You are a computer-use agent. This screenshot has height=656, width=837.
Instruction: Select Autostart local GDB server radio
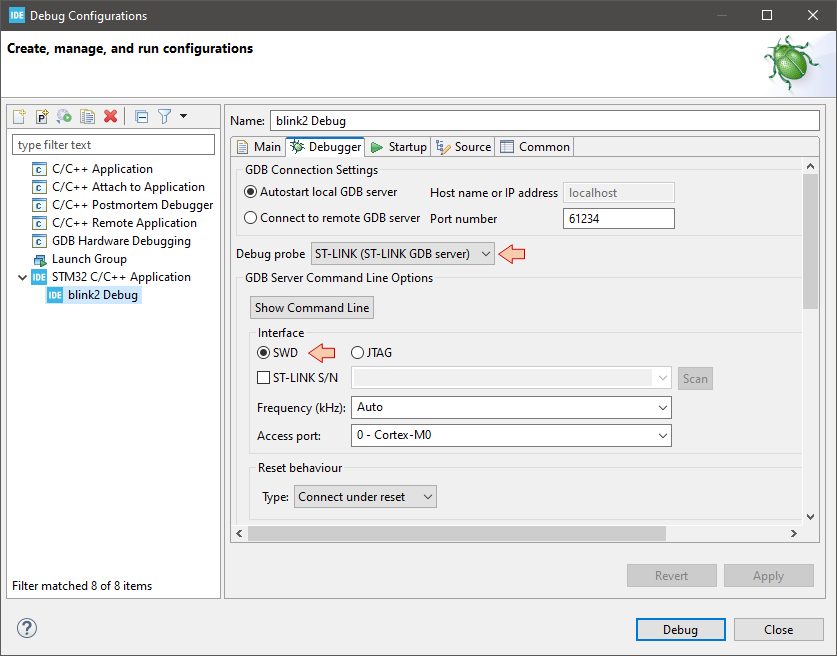click(250, 192)
